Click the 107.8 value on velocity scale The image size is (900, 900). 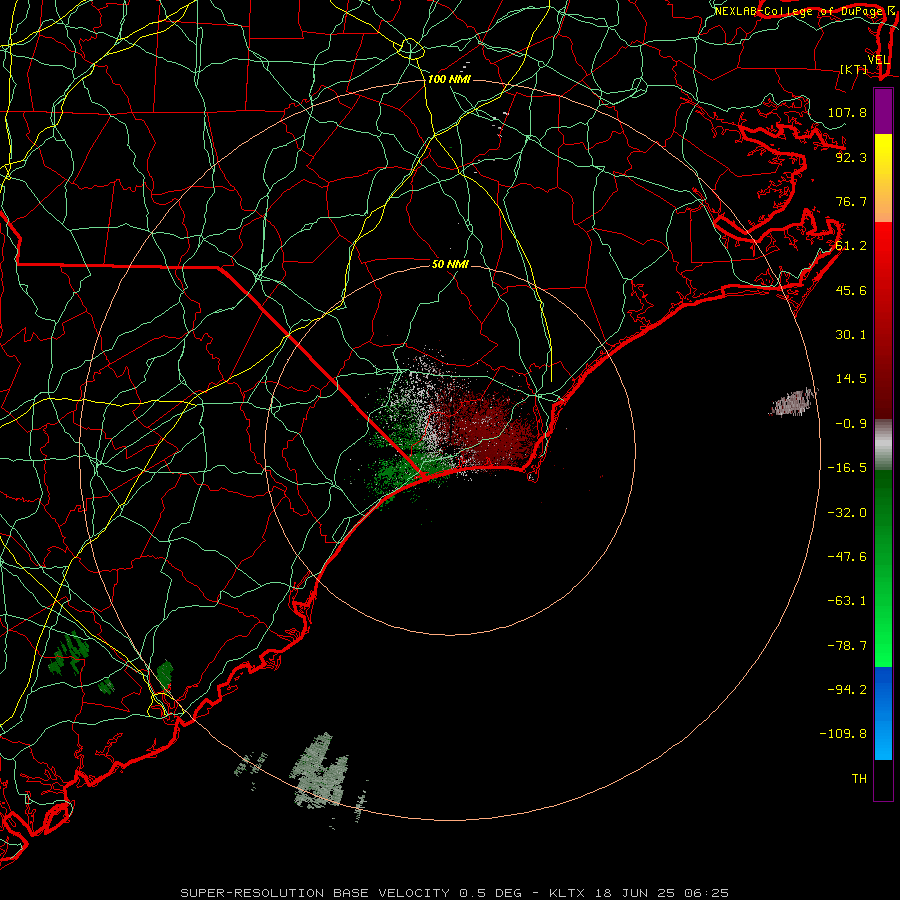pos(847,112)
